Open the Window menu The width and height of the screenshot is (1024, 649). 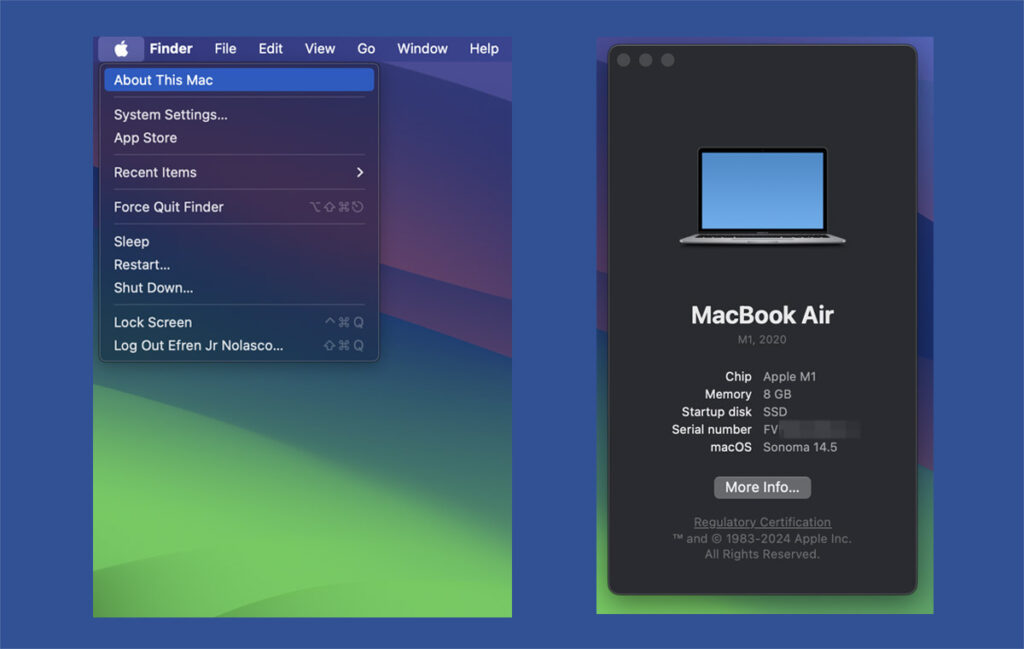(x=422, y=49)
